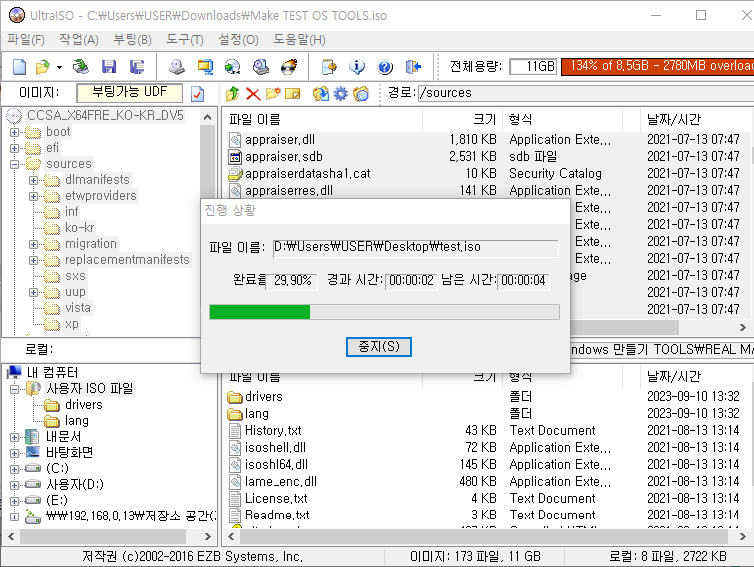
Task: Open the 설정(O) menu
Action: tap(239, 39)
